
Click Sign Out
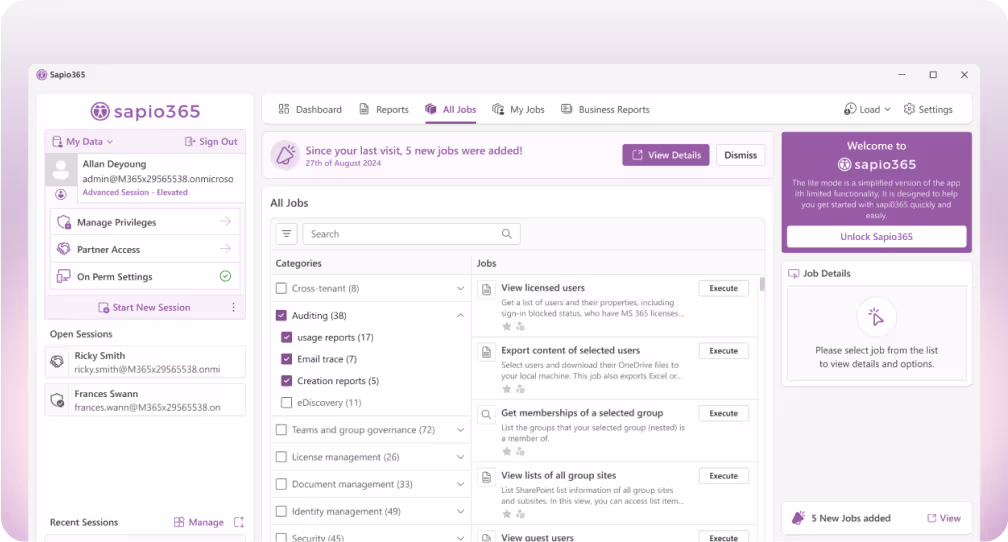(x=211, y=141)
